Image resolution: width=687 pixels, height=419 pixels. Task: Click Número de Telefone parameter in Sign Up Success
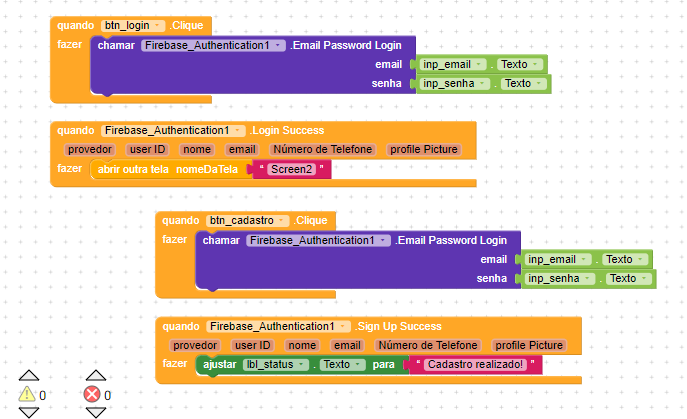428,345
